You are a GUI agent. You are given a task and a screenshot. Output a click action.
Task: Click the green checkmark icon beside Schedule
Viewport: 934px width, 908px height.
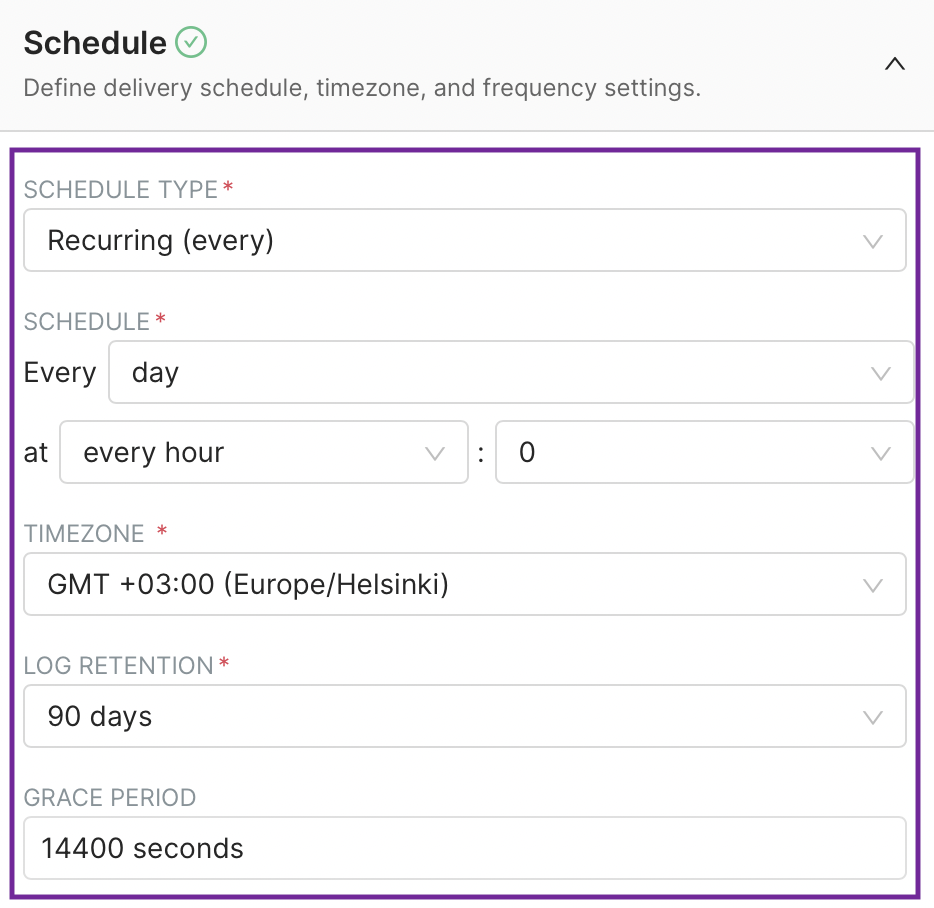pos(190,42)
